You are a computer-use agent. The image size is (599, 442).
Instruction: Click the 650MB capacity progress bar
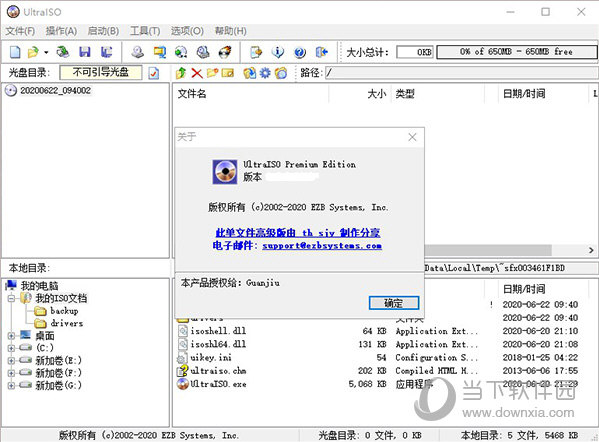pyautogui.click(x=516, y=52)
